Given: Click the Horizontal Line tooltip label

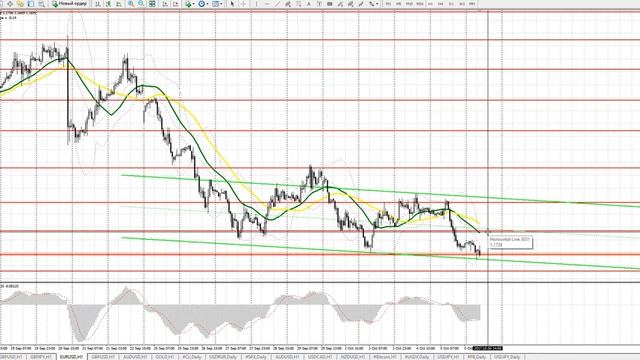Looking at the screenshot, I should (510, 242).
